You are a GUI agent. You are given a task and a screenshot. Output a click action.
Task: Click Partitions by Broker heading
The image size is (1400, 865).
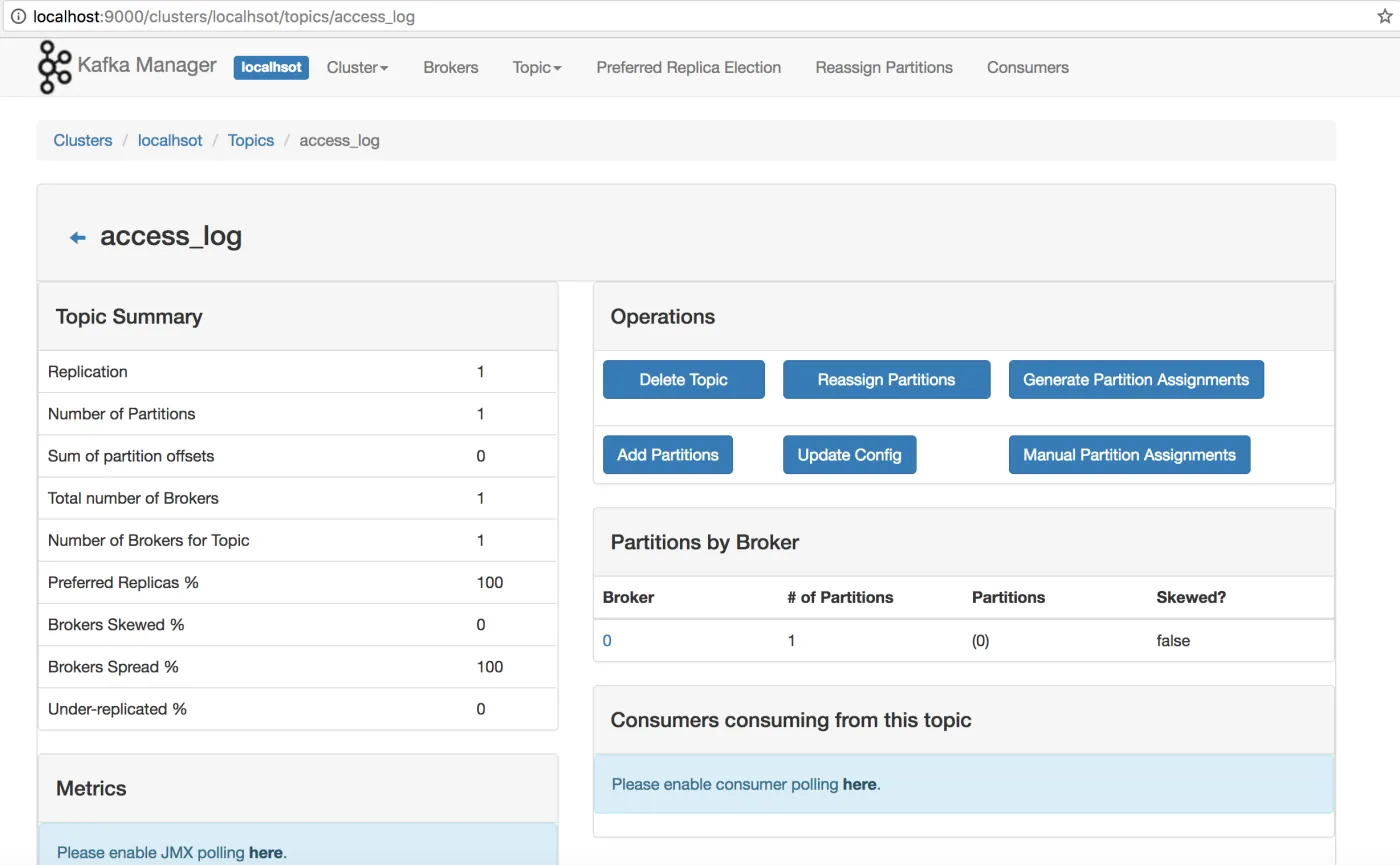pos(705,543)
